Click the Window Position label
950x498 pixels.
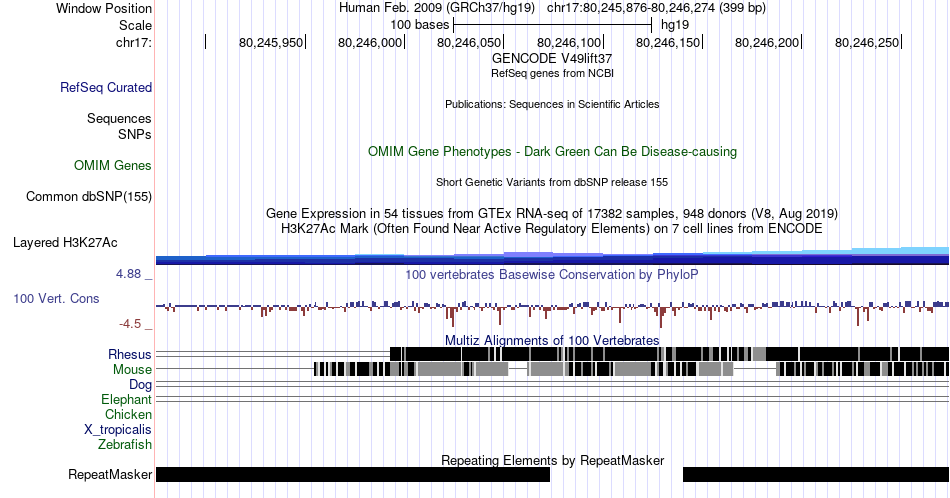pyautogui.click(x=104, y=8)
